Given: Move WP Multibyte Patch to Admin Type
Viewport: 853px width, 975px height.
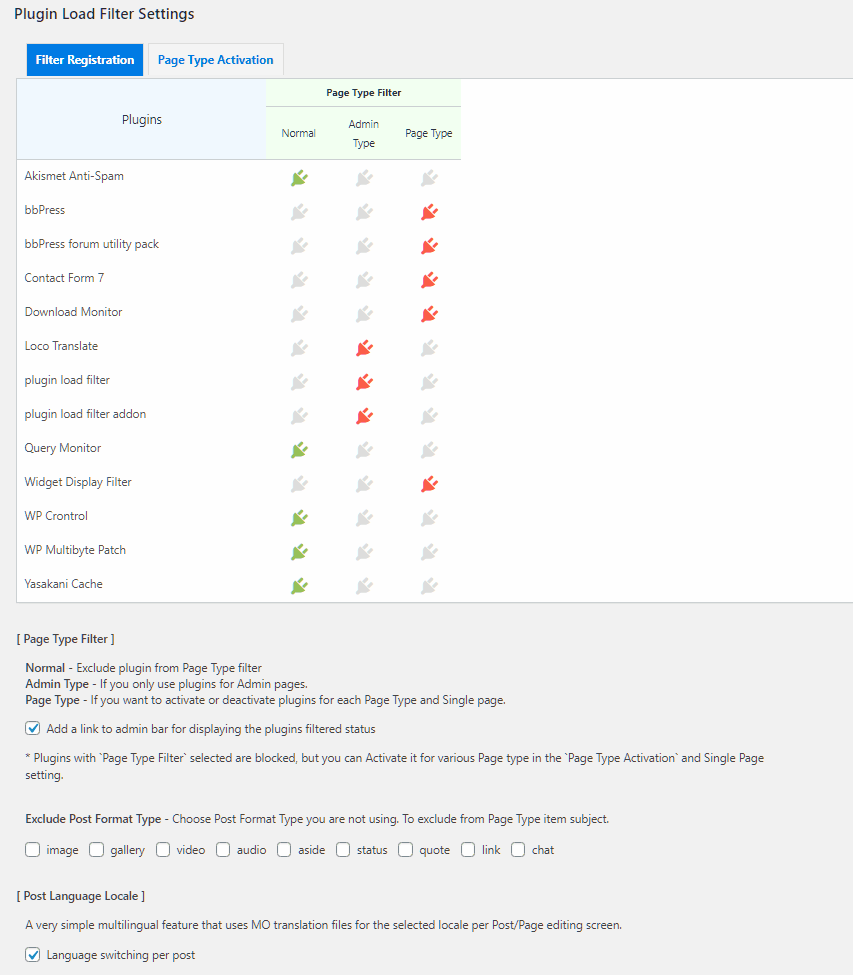Looking at the screenshot, I should pyautogui.click(x=363, y=551).
